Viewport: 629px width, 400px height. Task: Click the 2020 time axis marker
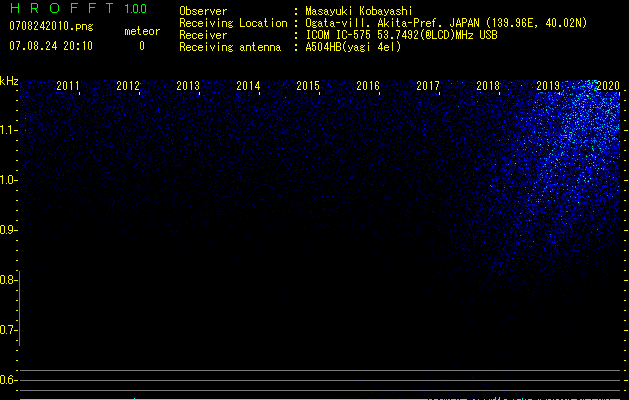pyautogui.click(x=608, y=86)
